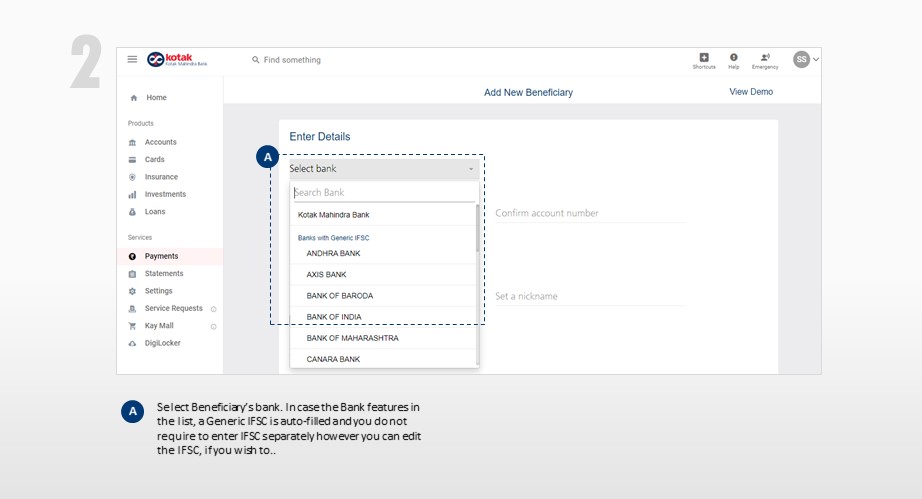Select BANK OF BARODA option
This screenshot has height=499, width=922.
coord(383,296)
